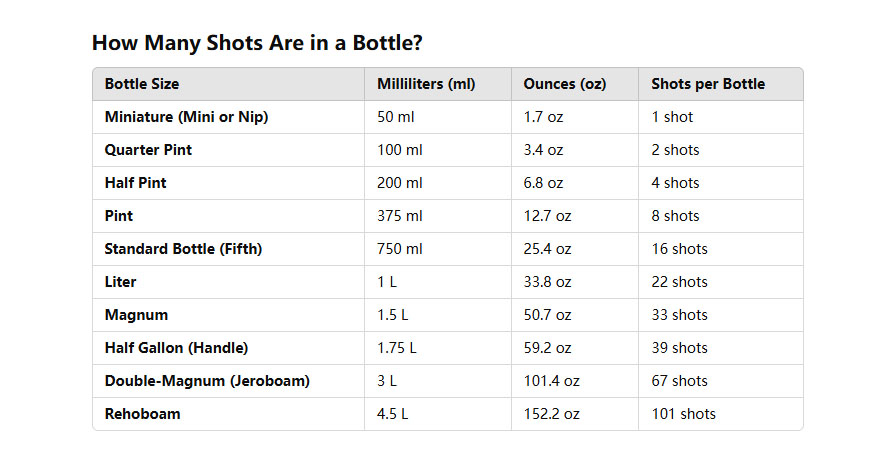The image size is (888, 455).
Task: Click the '25.4 oz' cell
Action: pos(547,249)
